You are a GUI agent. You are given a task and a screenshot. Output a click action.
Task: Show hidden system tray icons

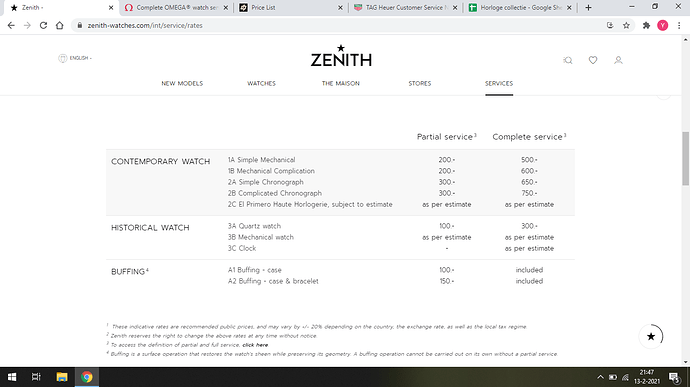tap(600, 377)
